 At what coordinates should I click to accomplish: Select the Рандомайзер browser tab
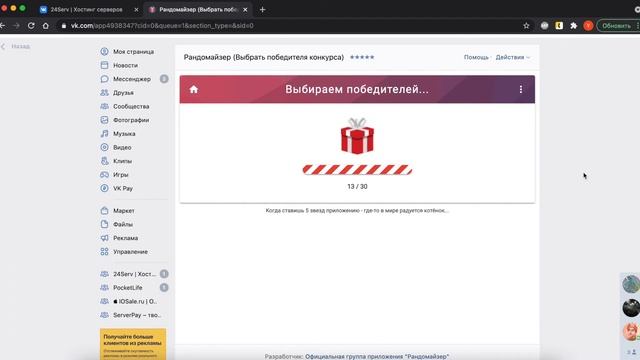(x=198, y=9)
